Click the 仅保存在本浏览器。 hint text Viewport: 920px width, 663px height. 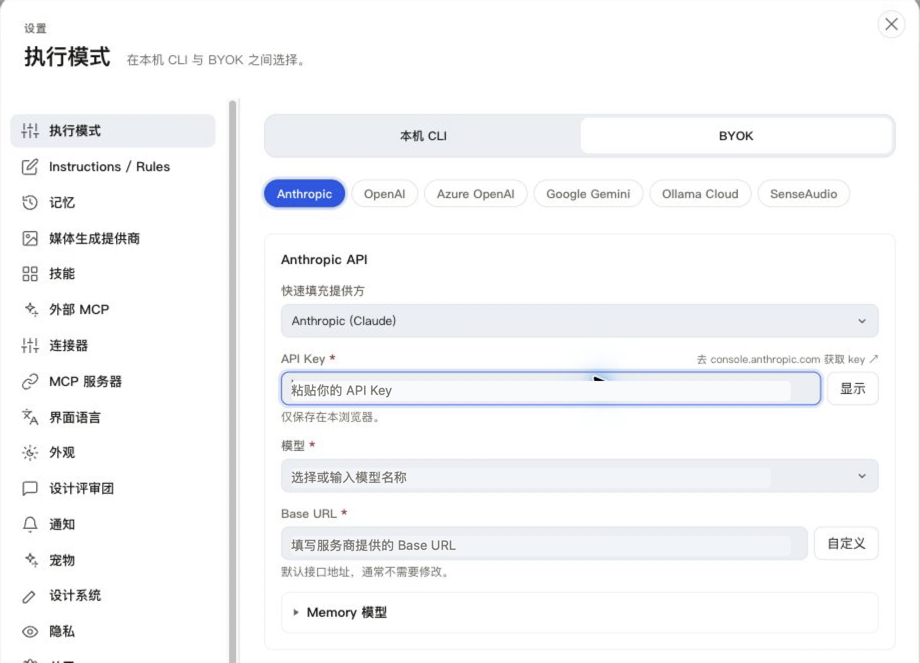coord(332,417)
